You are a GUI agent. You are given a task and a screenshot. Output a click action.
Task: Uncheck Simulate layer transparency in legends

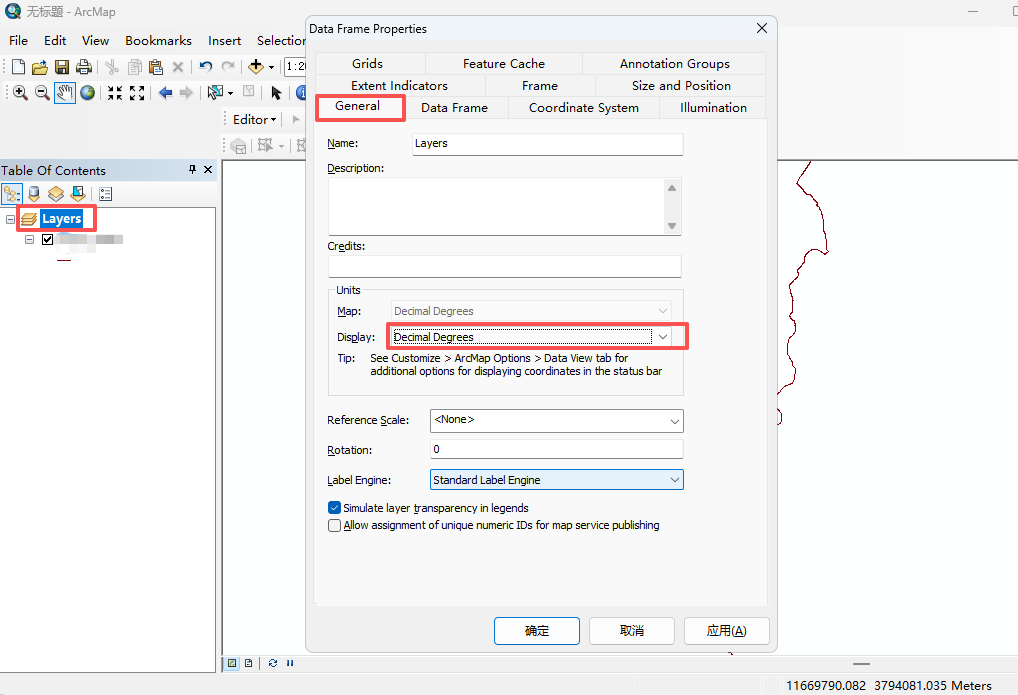[x=334, y=508]
